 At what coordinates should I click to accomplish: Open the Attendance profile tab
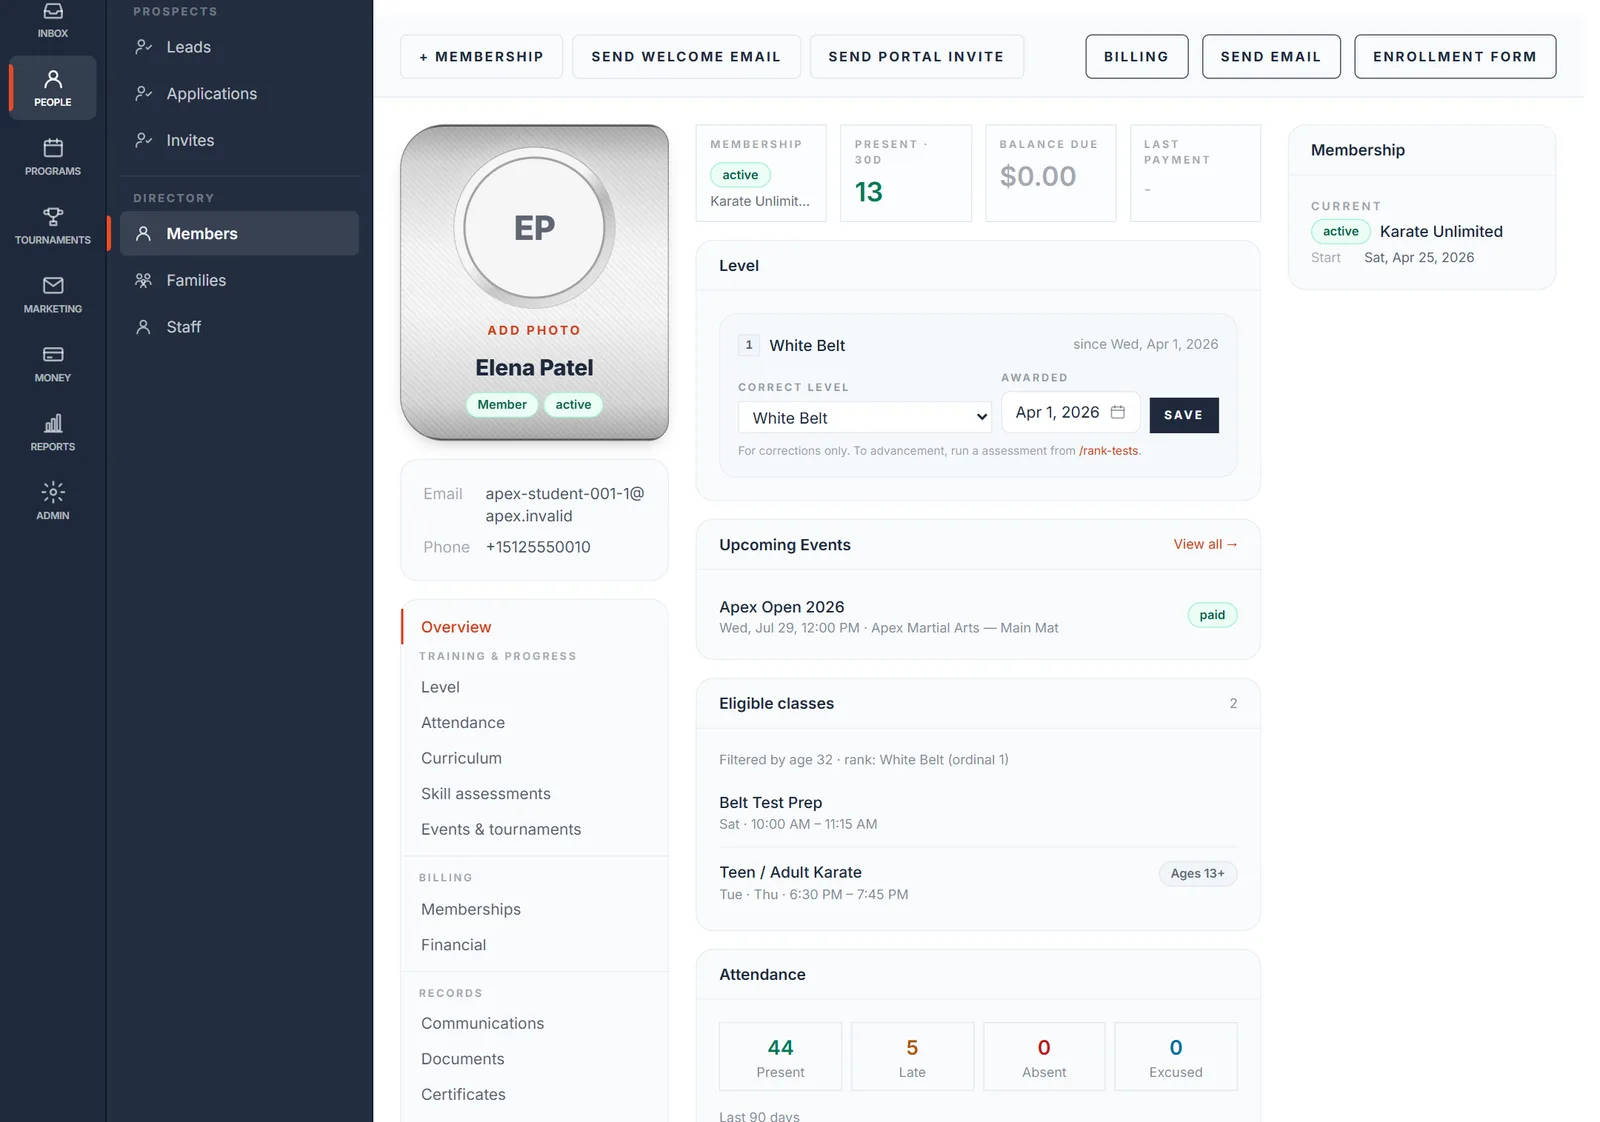pyautogui.click(x=535, y=722)
